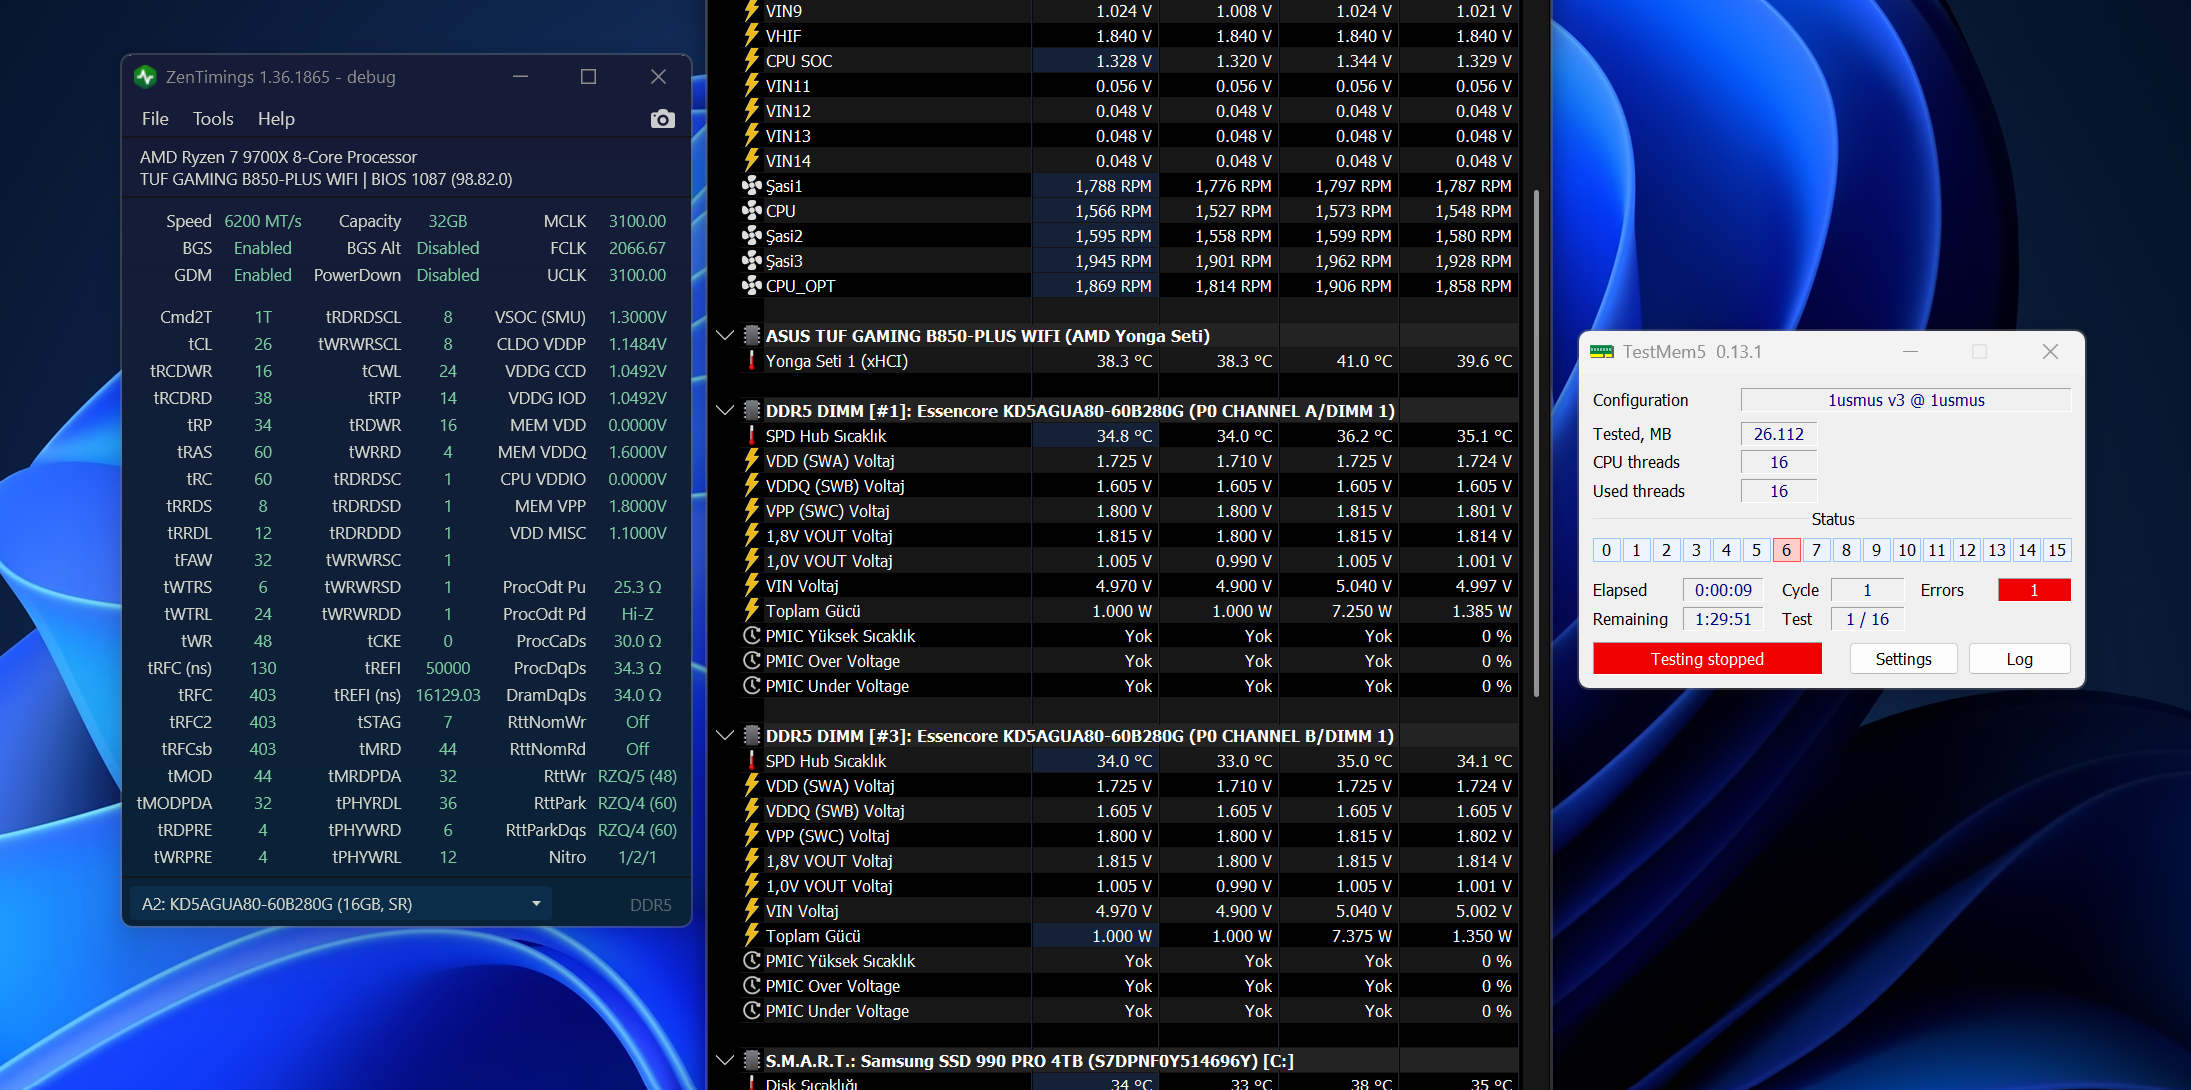The image size is (2191, 1090).
Task: Click the tCL value 26 in ZenTimings
Action: pos(263,344)
